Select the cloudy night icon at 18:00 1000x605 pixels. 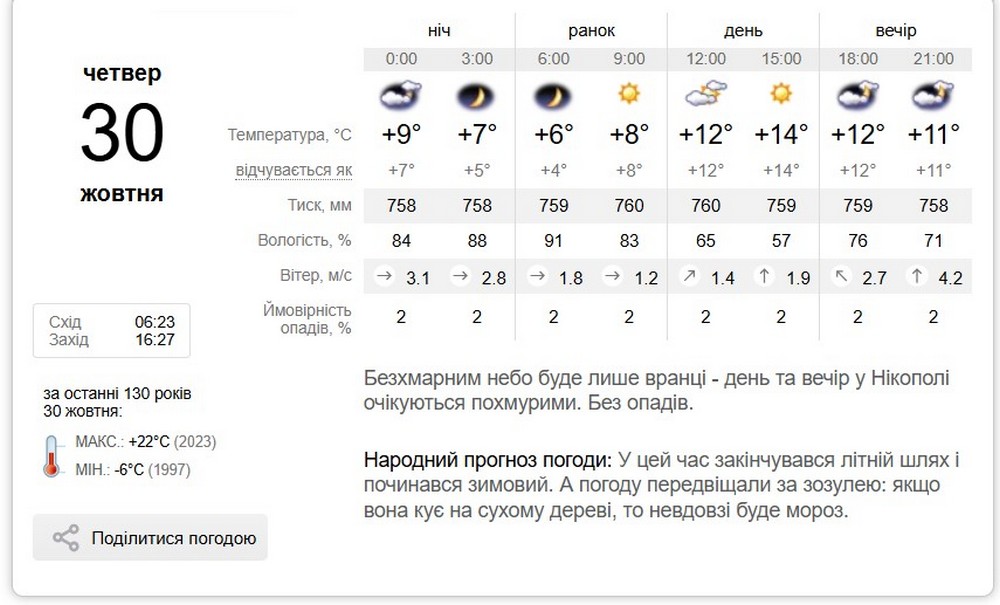[857, 96]
